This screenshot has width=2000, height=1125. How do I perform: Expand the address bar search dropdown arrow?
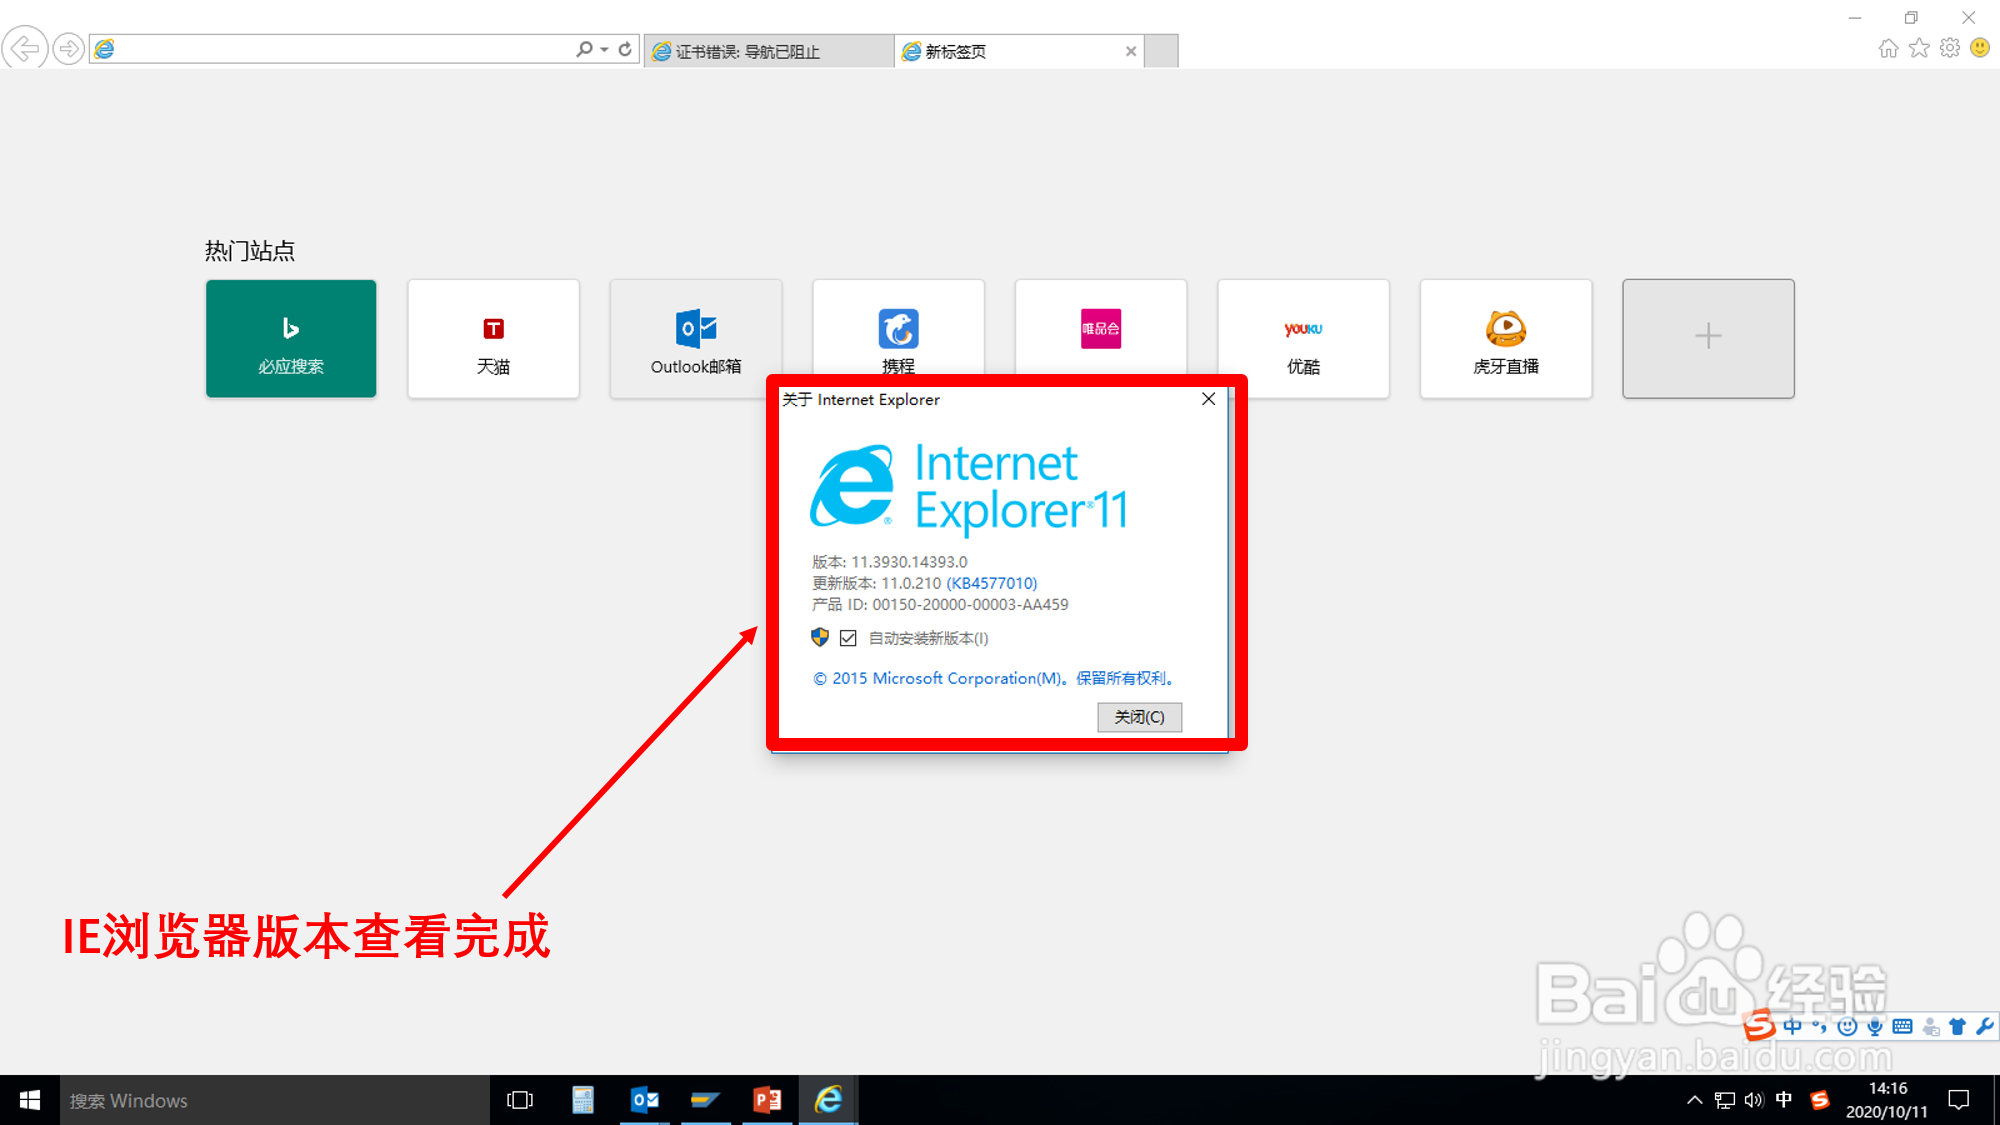[x=605, y=49]
